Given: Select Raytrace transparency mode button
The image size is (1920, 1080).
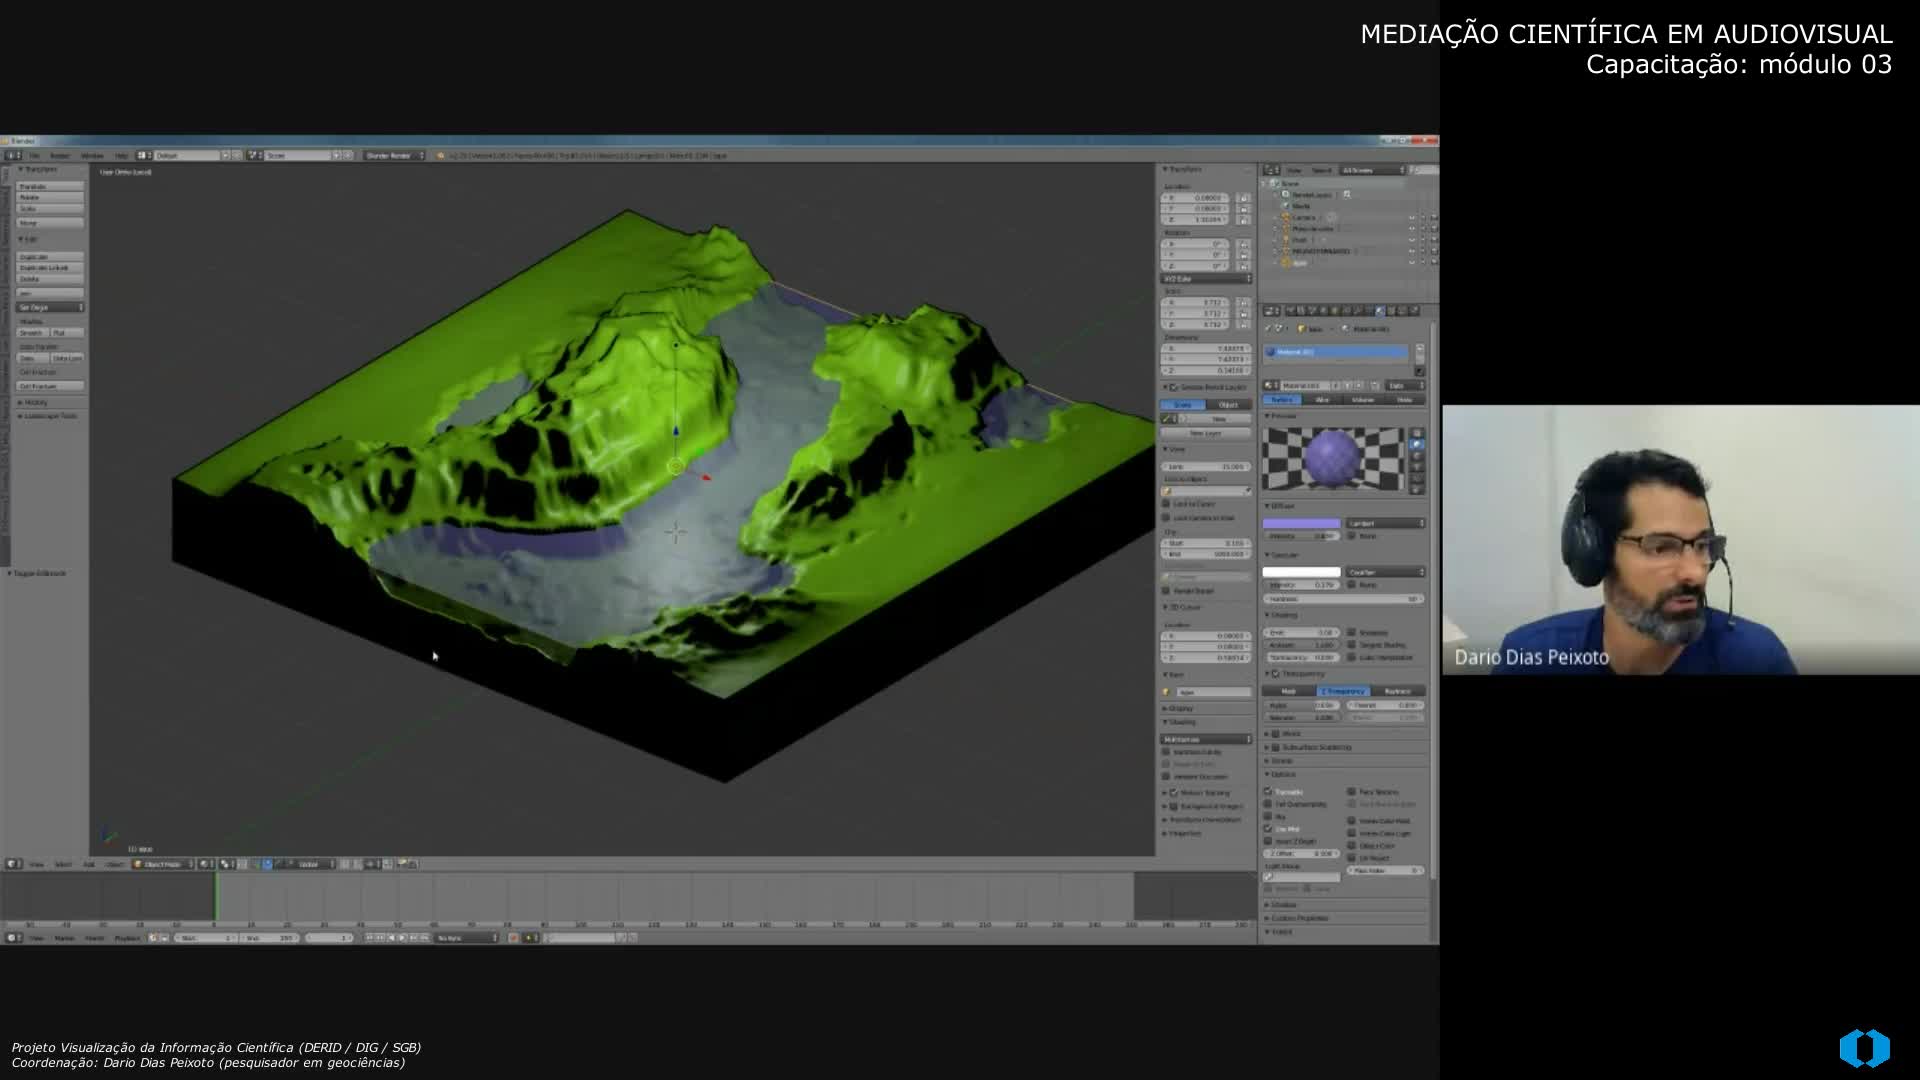Looking at the screenshot, I should pyautogui.click(x=1398, y=691).
